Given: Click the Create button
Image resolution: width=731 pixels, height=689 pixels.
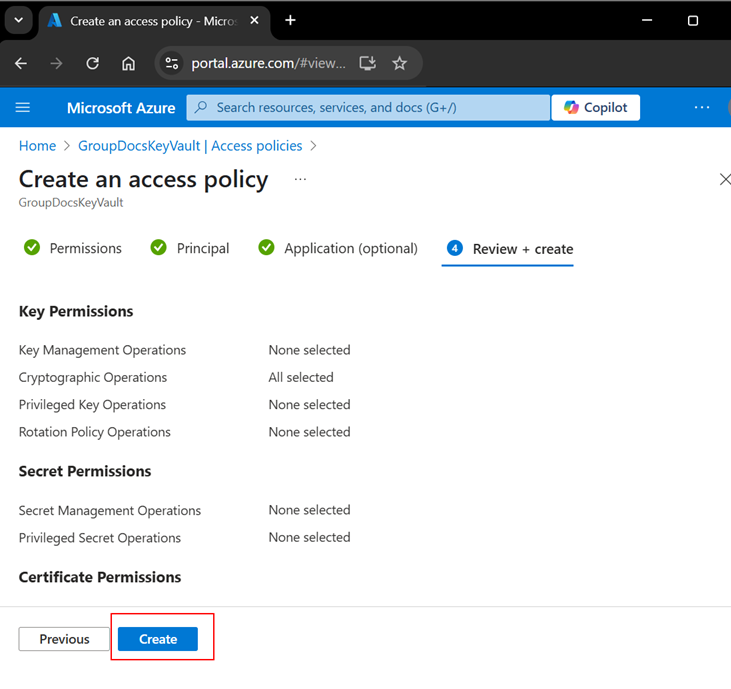Looking at the screenshot, I should (x=158, y=639).
